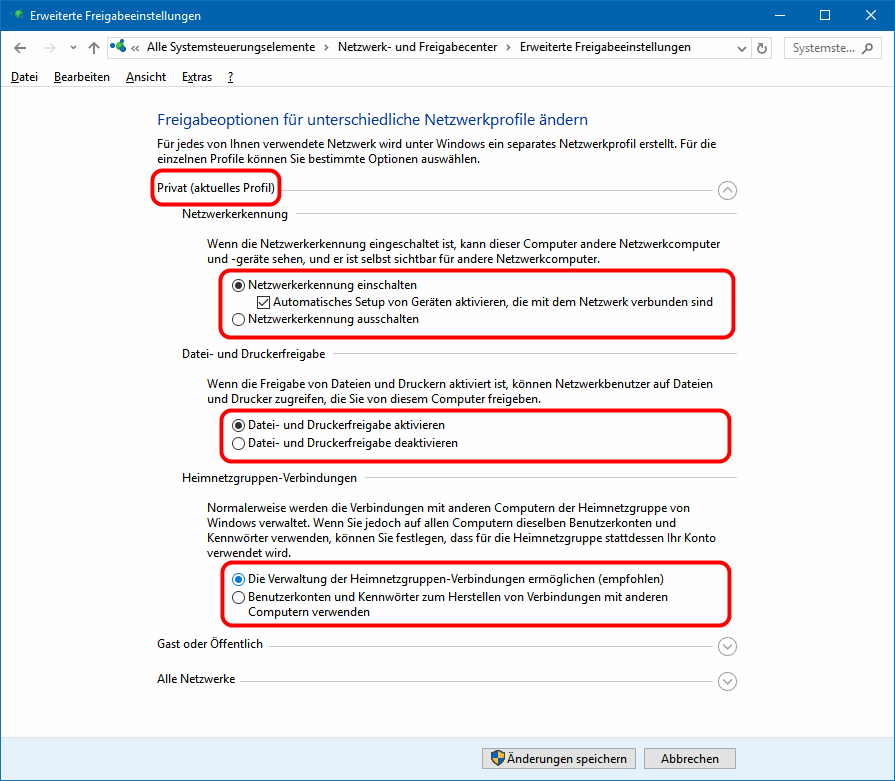Screen dimensions: 895x781
Task: Click Änderungen speichern button
Action: point(558,759)
